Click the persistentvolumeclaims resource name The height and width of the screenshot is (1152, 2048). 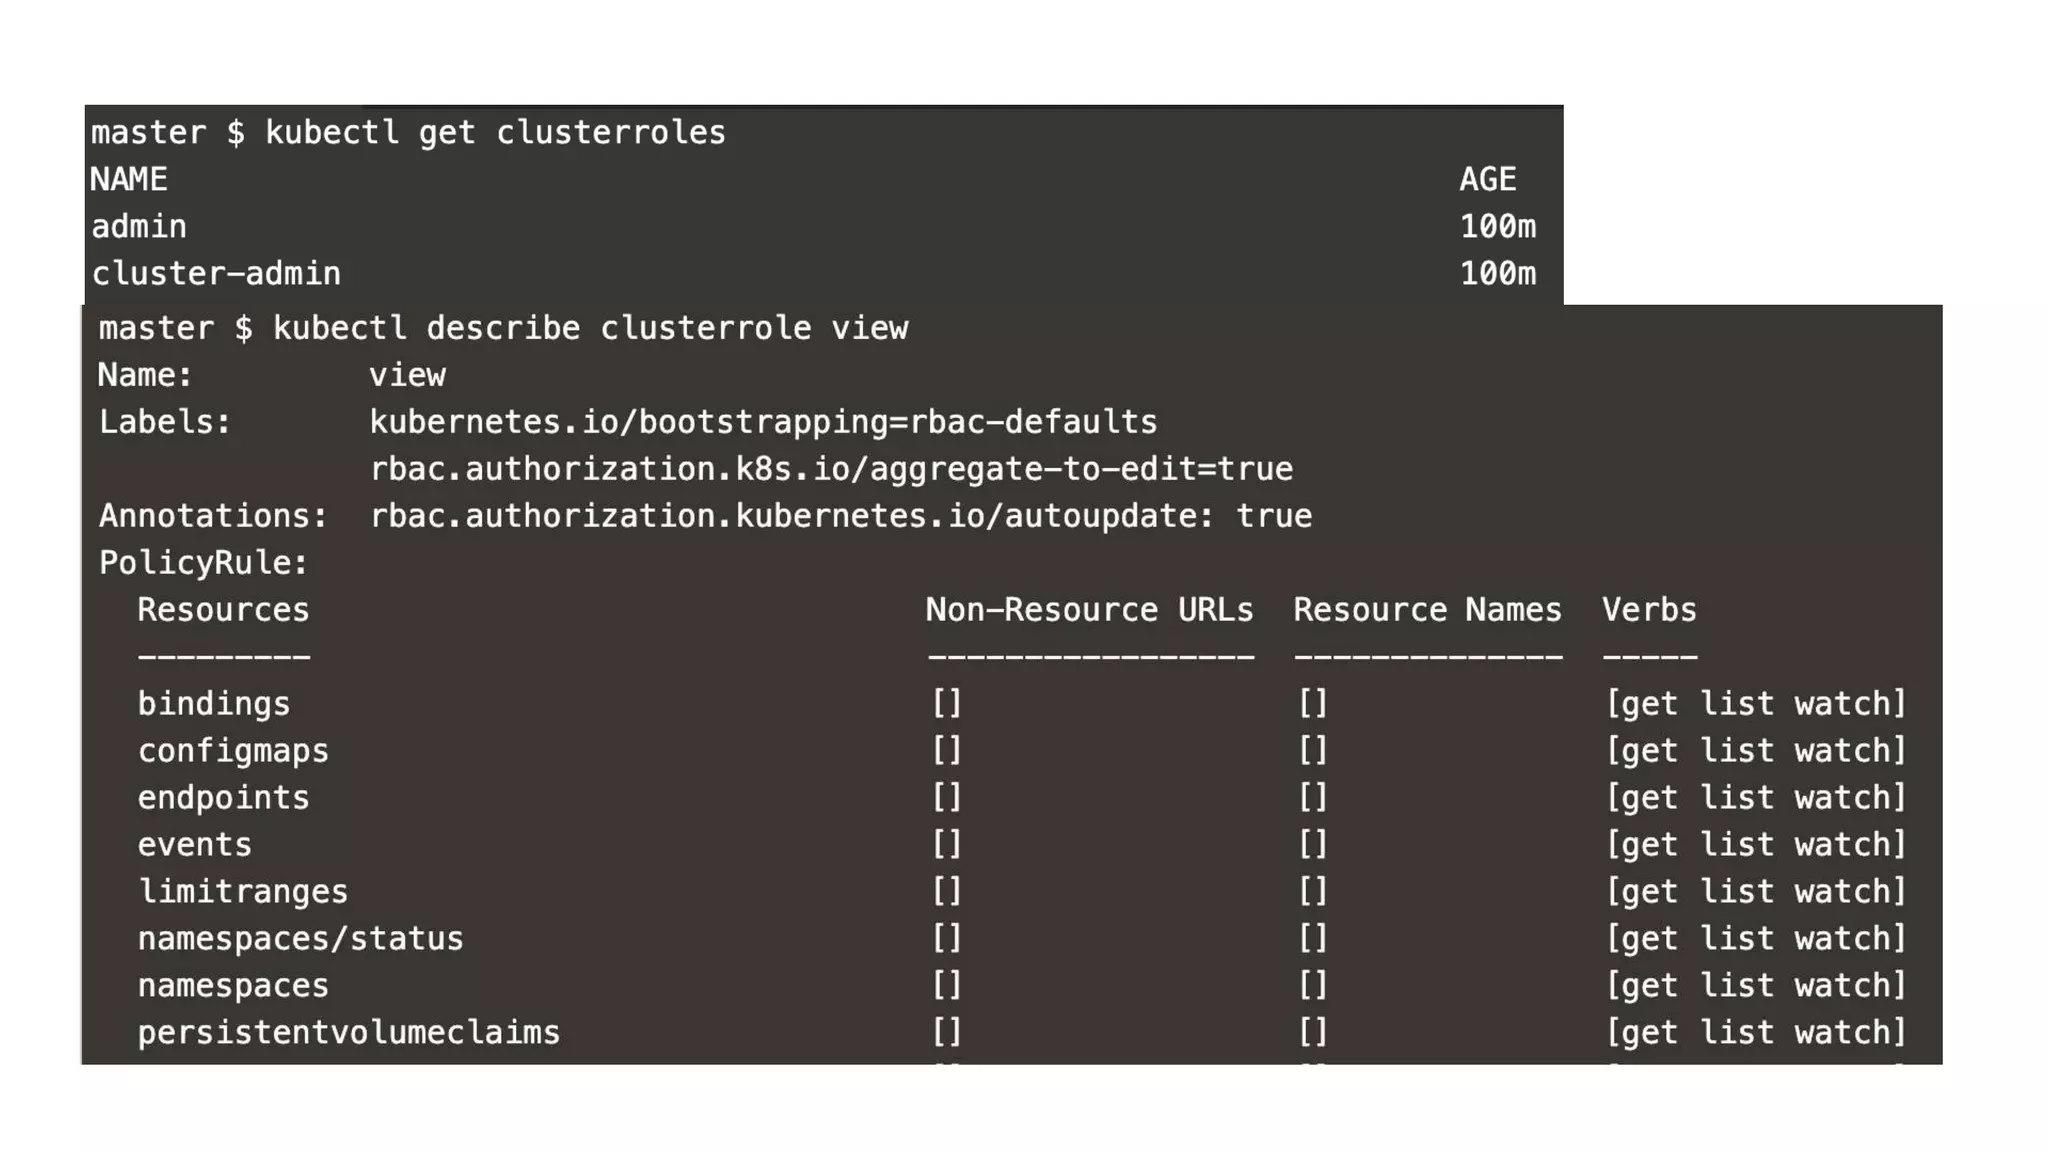point(348,1033)
